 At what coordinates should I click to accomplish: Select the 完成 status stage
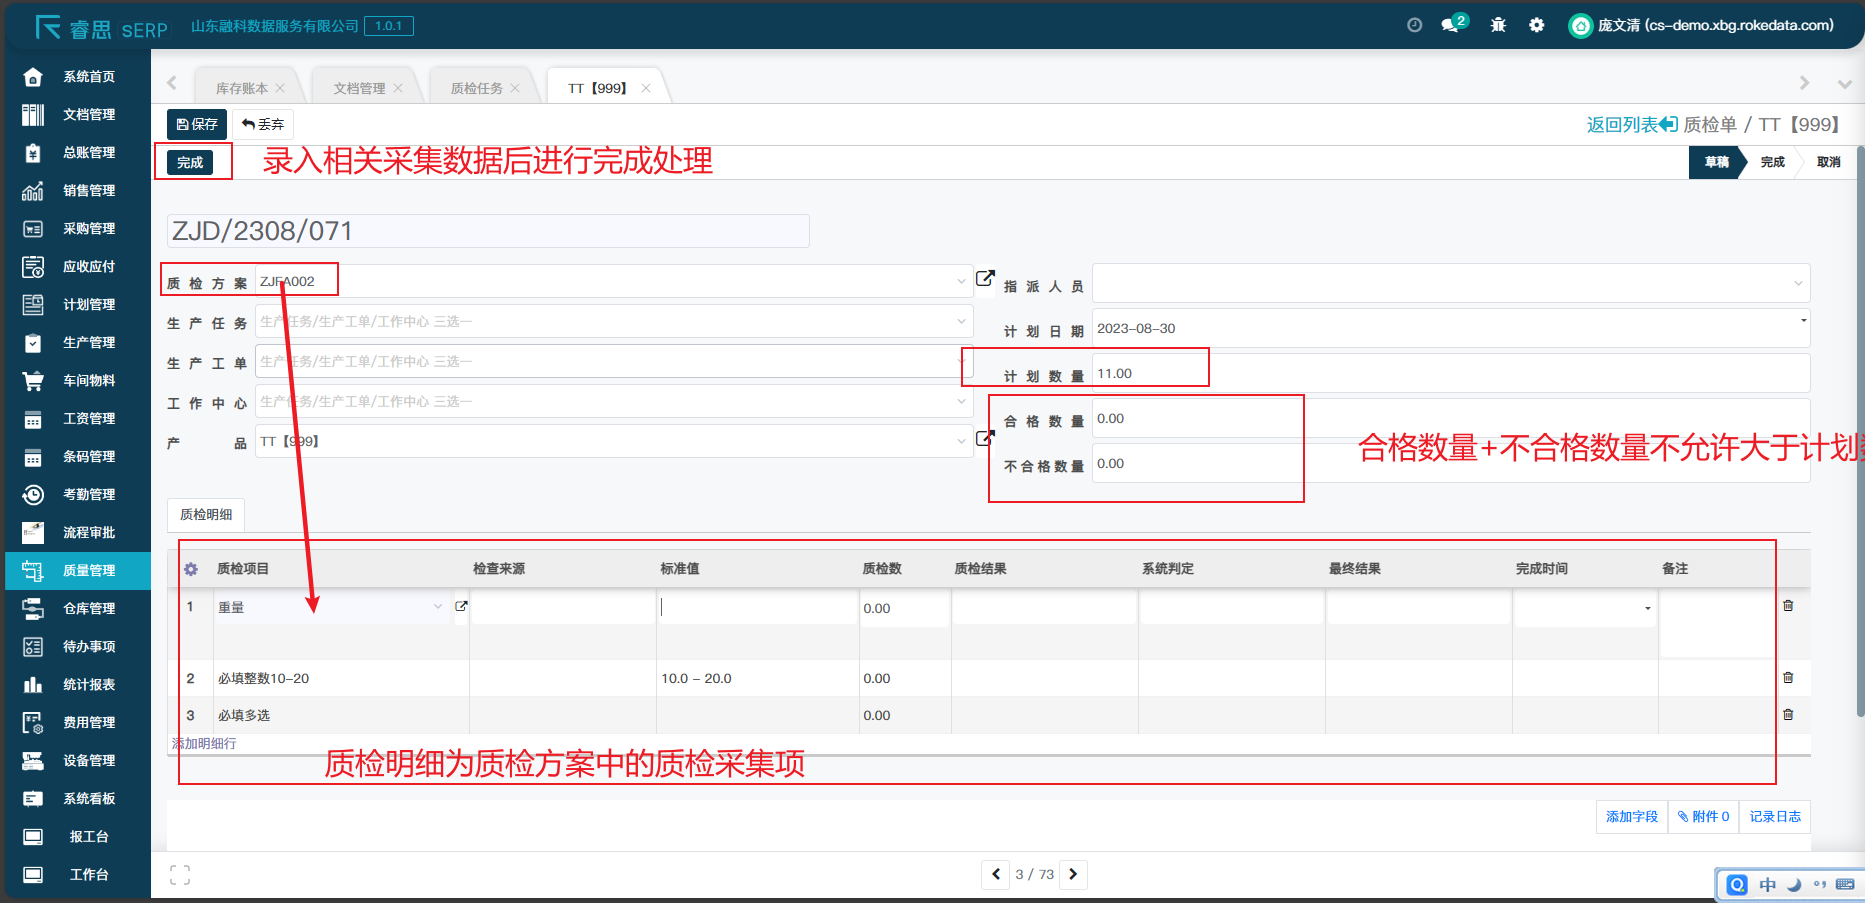(x=1772, y=162)
